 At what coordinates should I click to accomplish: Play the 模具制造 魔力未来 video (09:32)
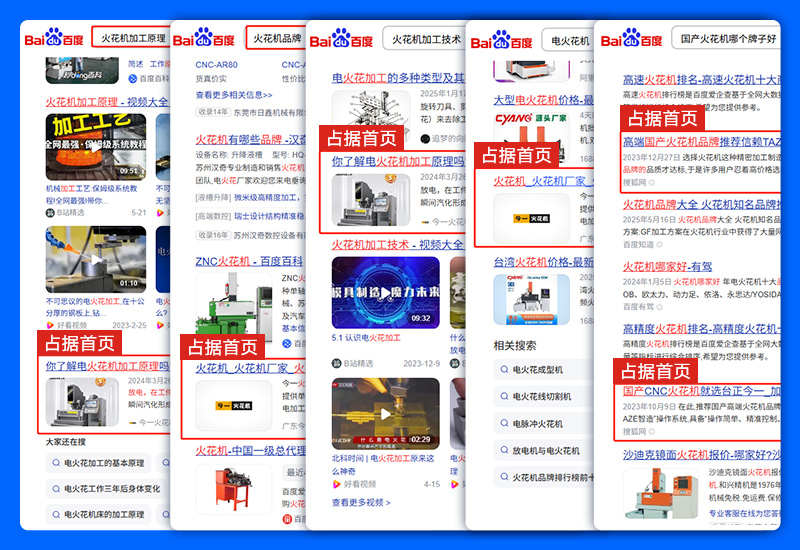tap(386, 292)
